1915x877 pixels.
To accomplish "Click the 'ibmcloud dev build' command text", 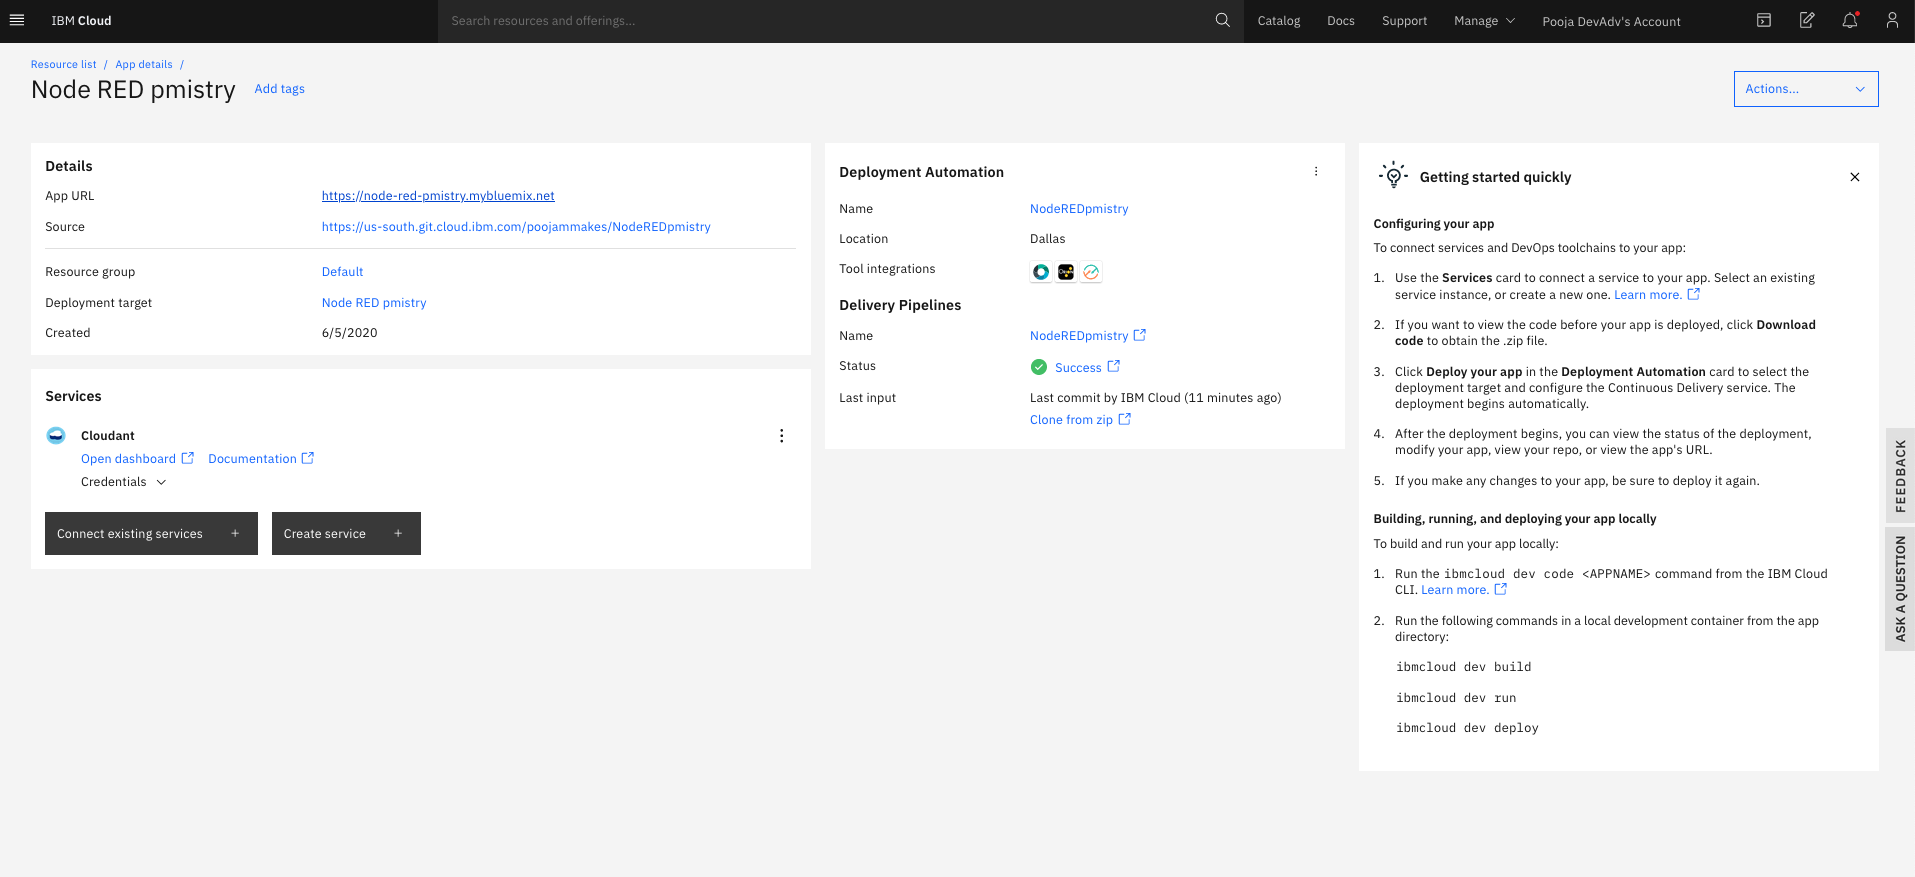I will click(x=1464, y=667).
